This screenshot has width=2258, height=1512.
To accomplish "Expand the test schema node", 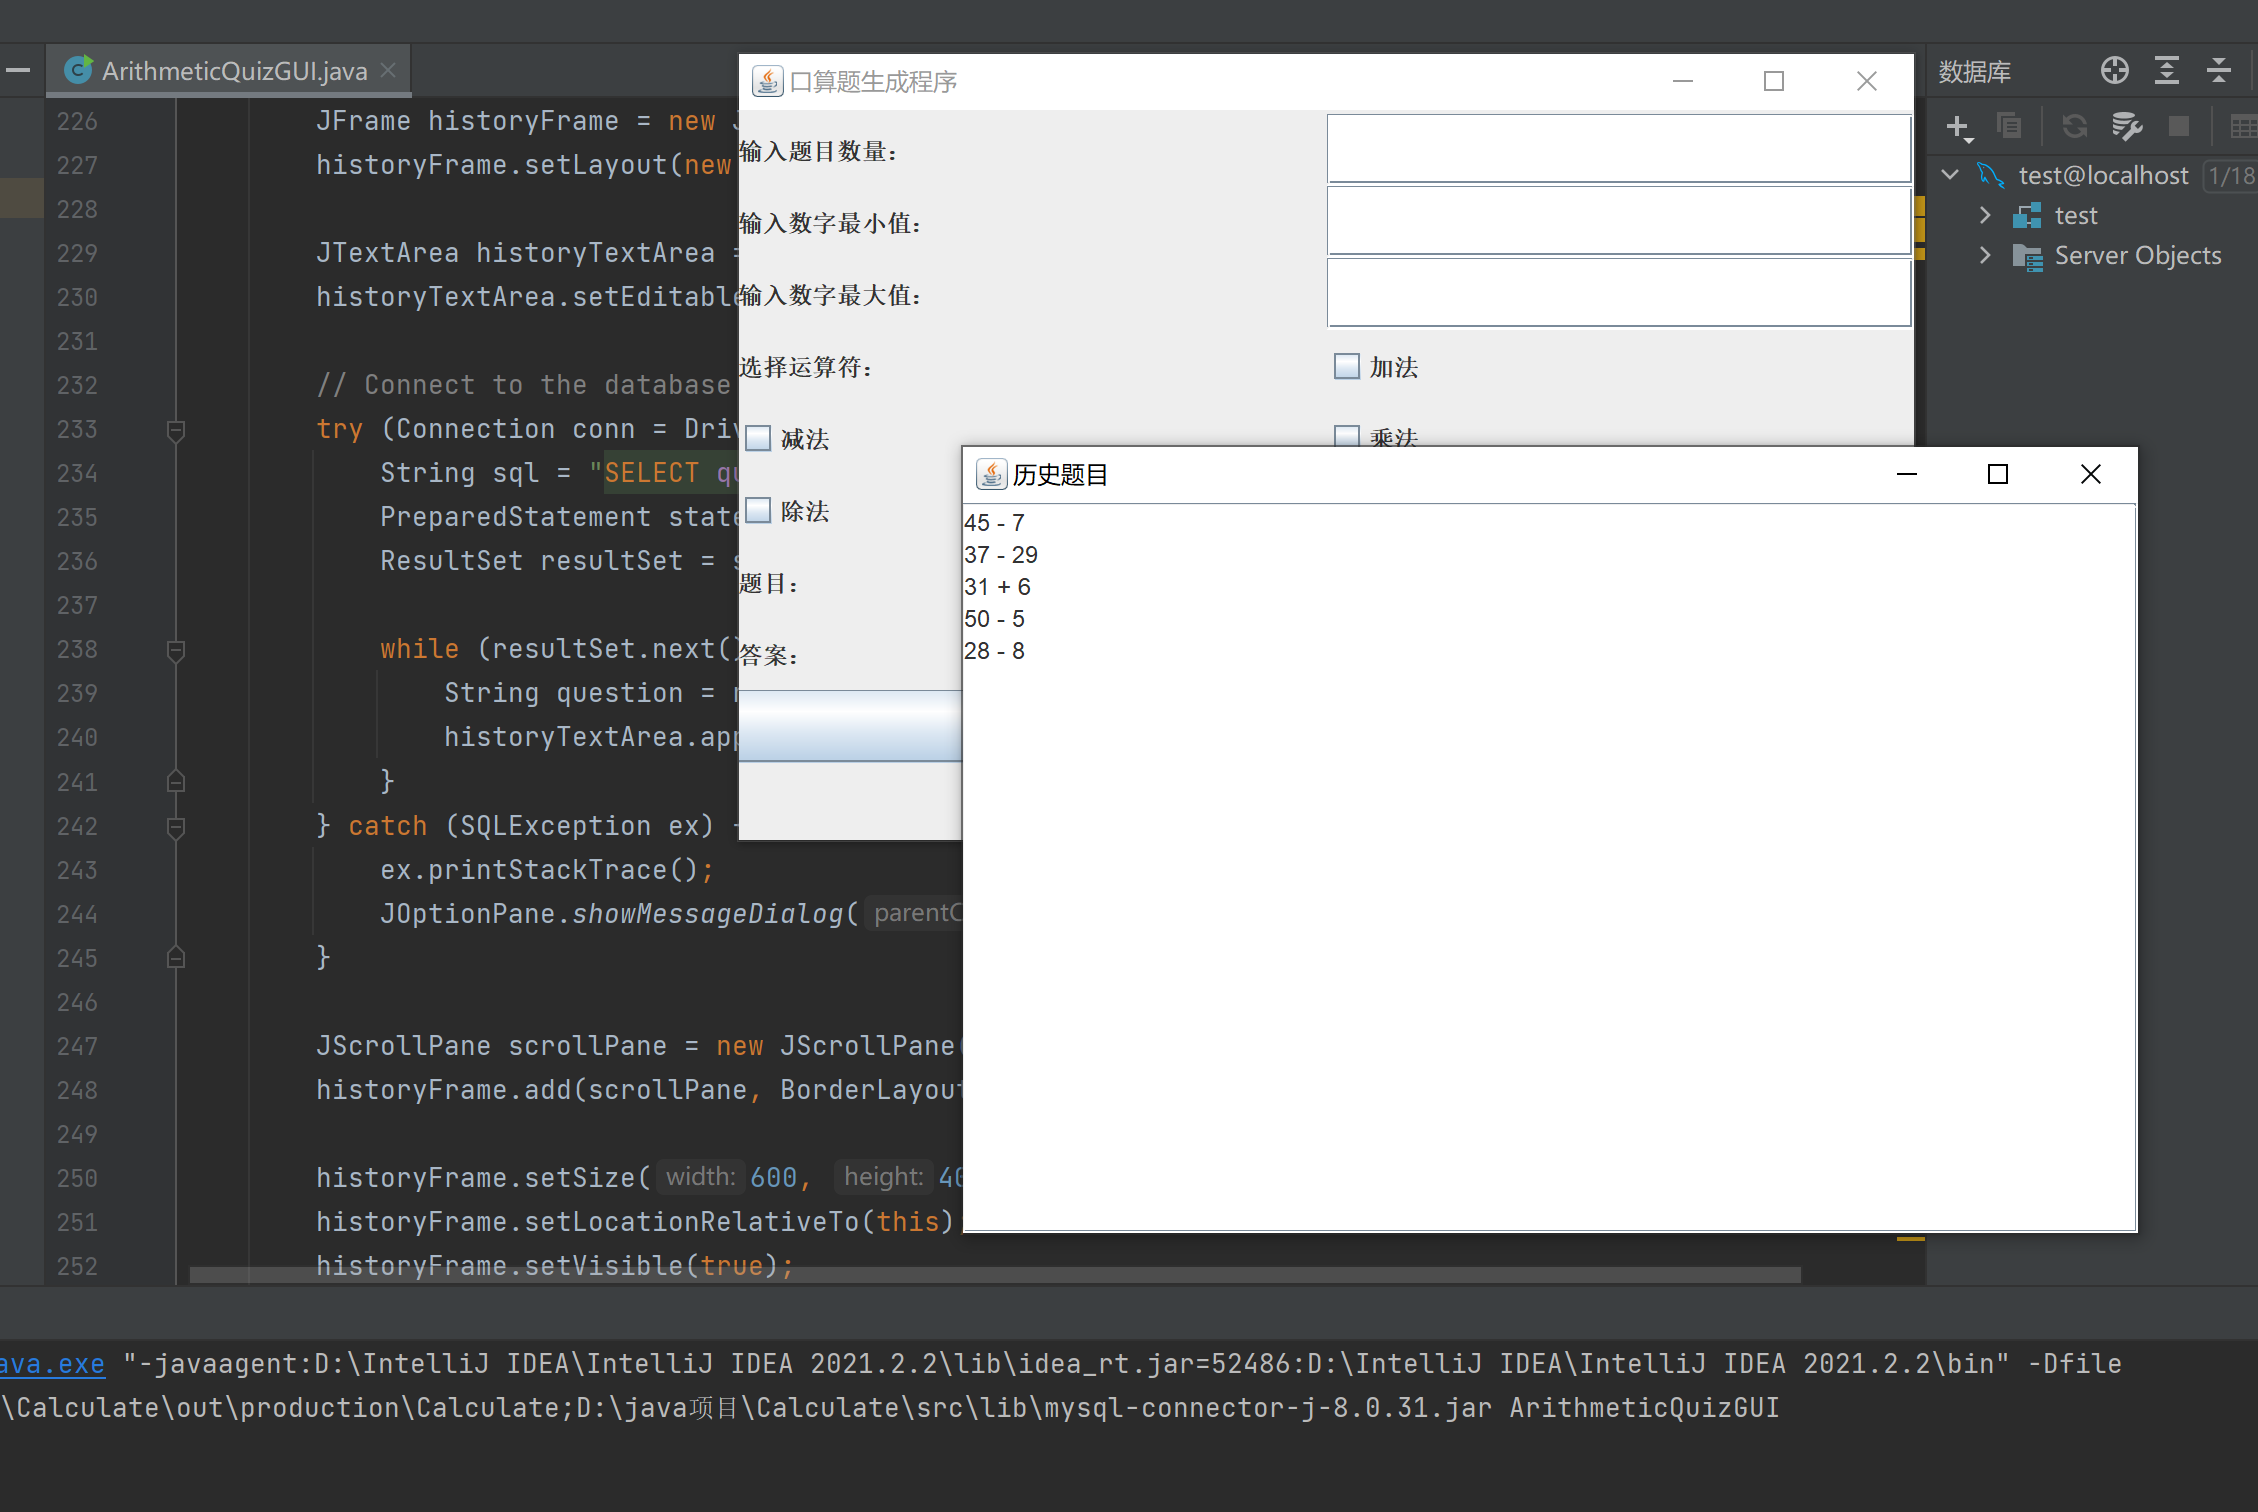I will [1985, 215].
